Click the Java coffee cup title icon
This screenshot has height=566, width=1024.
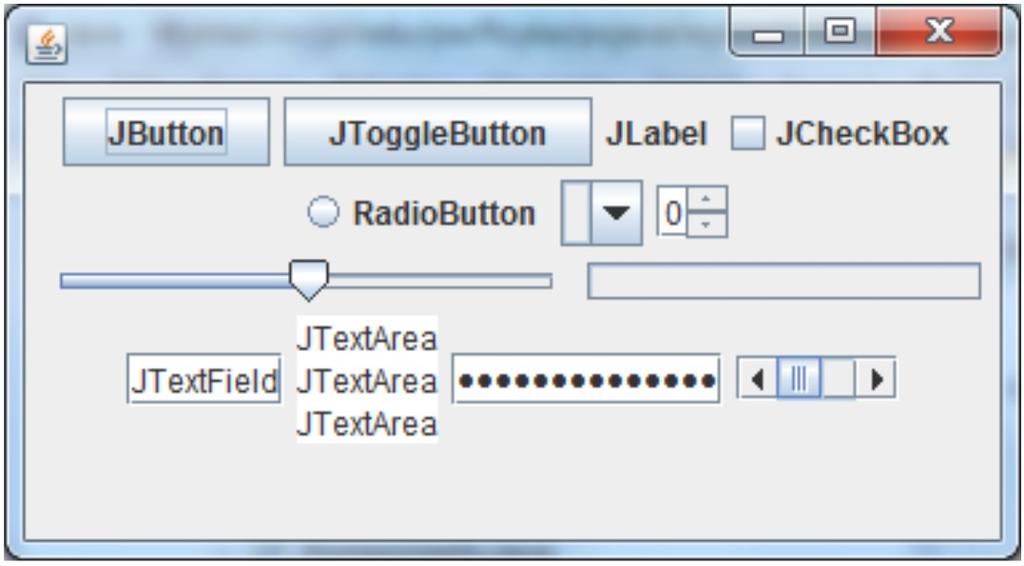pos(46,44)
